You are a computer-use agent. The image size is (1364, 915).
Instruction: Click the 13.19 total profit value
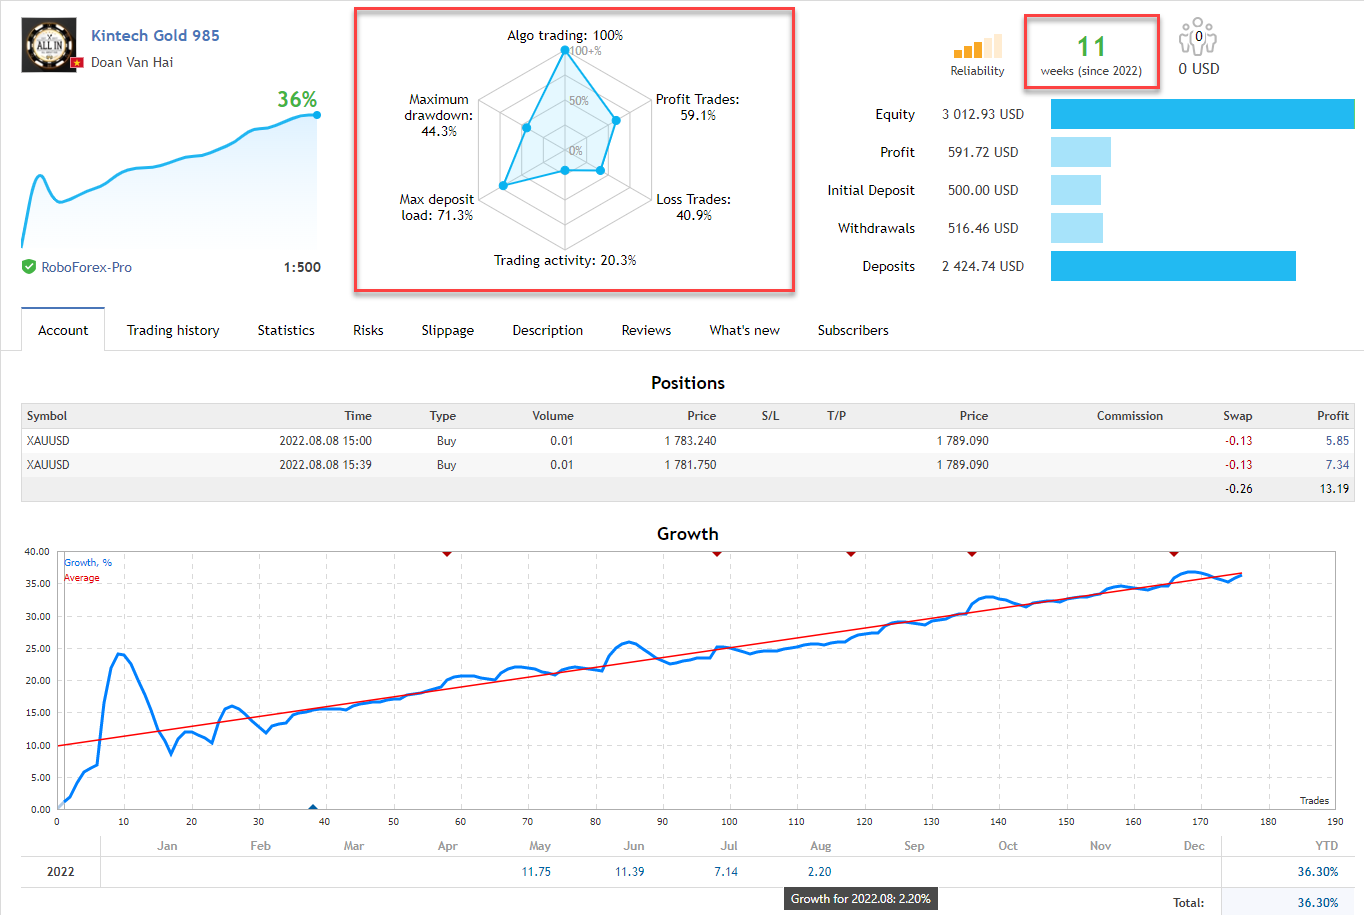coord(1334,489)
